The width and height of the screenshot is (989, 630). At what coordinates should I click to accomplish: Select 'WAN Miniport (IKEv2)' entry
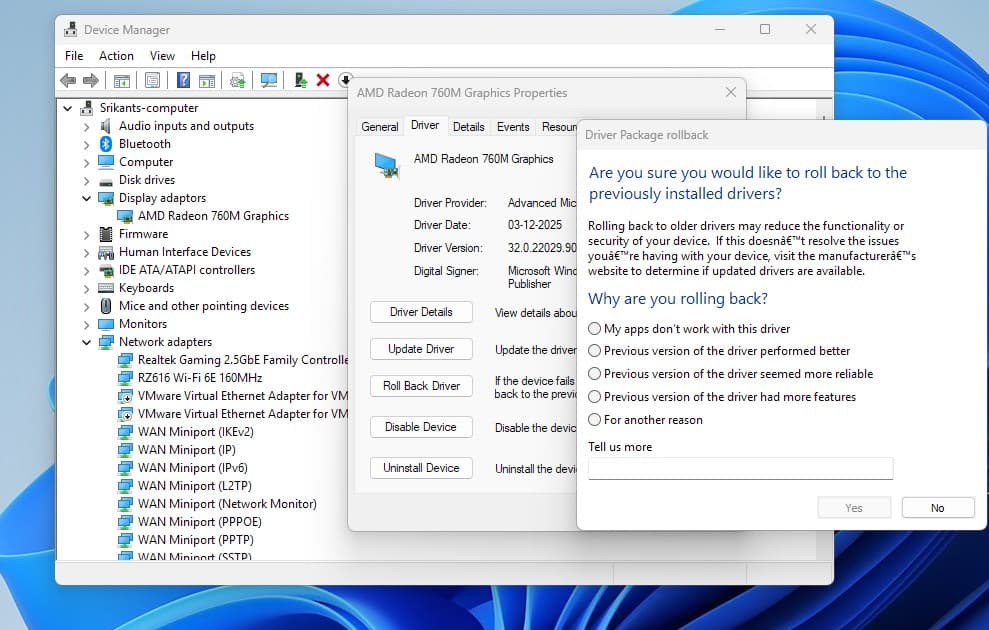196,432
